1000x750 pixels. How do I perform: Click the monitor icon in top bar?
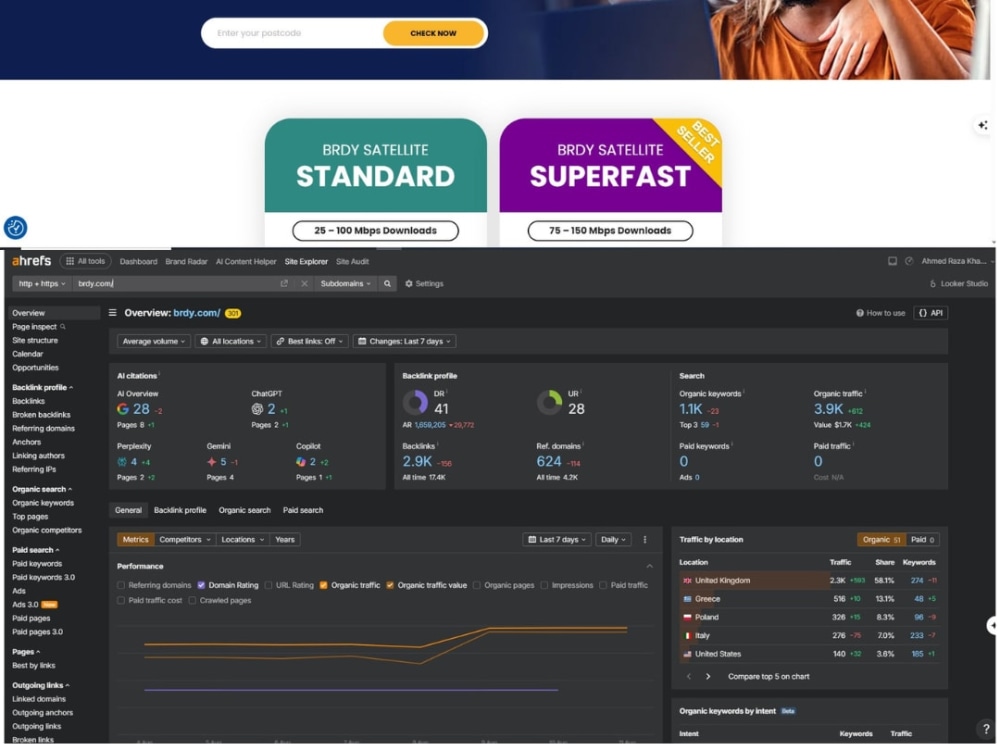pos(892,261)
